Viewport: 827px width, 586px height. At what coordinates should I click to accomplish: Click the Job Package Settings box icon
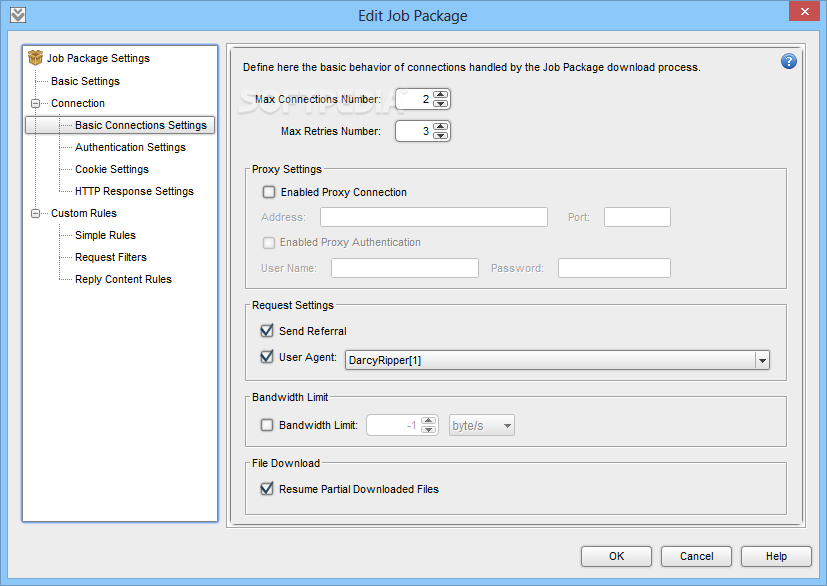(x=35, y=57)
